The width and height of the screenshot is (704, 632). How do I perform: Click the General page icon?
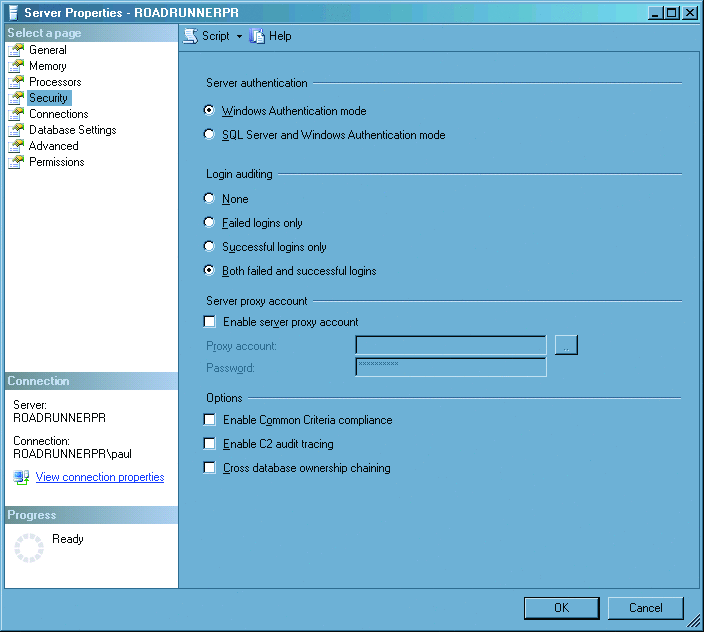[16, 50]
